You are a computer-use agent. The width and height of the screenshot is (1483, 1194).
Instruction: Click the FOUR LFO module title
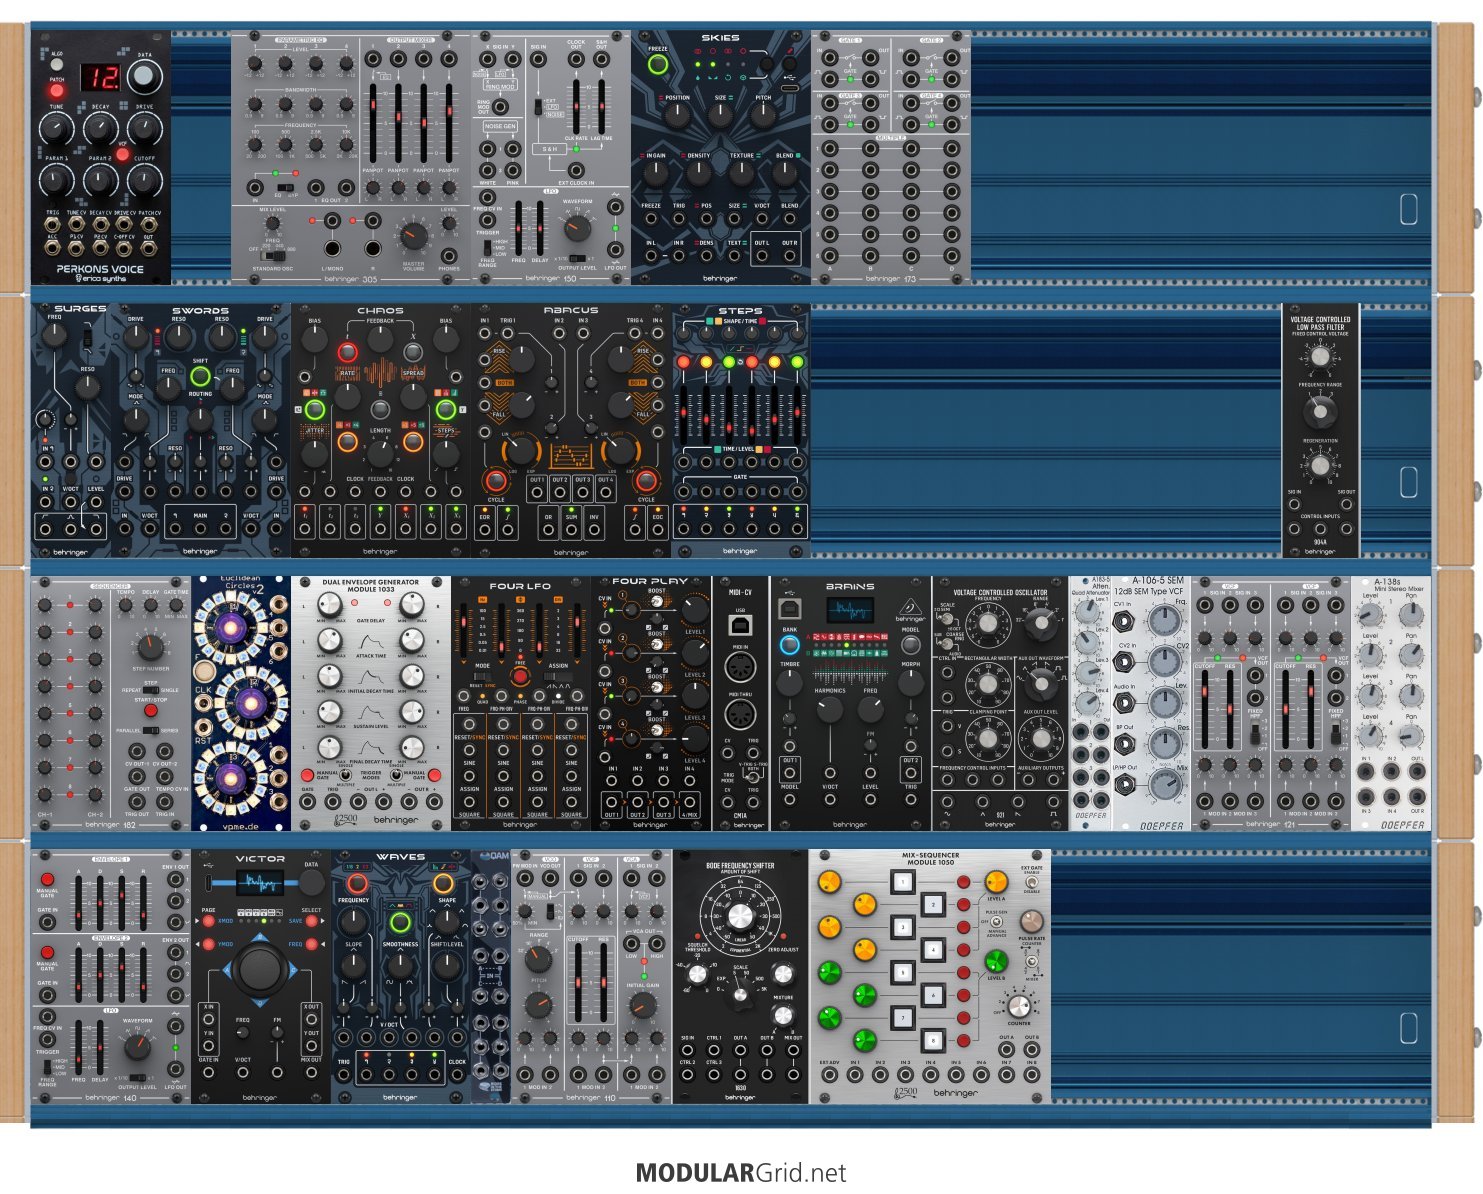(x=520, y=586)
